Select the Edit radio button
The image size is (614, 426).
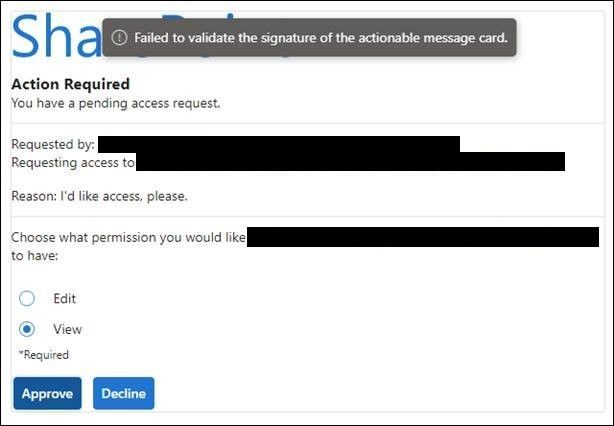27,298
